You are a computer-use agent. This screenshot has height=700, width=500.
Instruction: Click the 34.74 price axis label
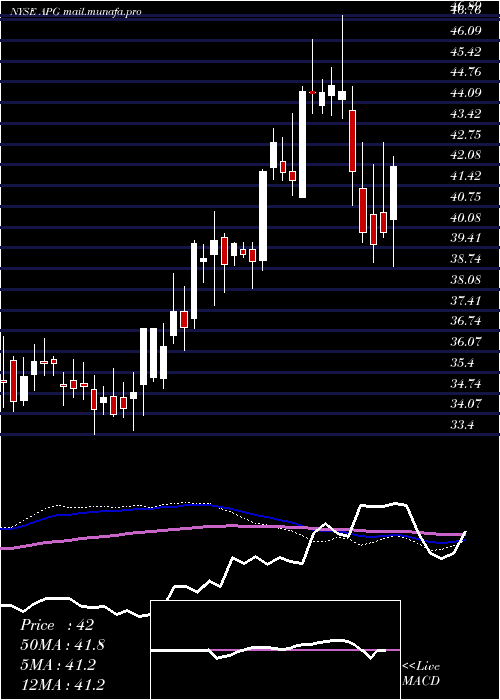coord(466,383)
